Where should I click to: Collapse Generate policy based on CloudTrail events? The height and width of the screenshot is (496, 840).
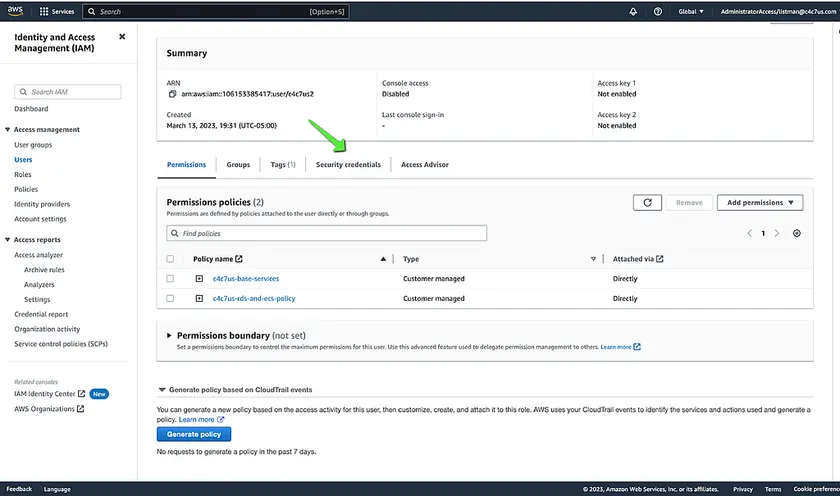coord(162,389)
